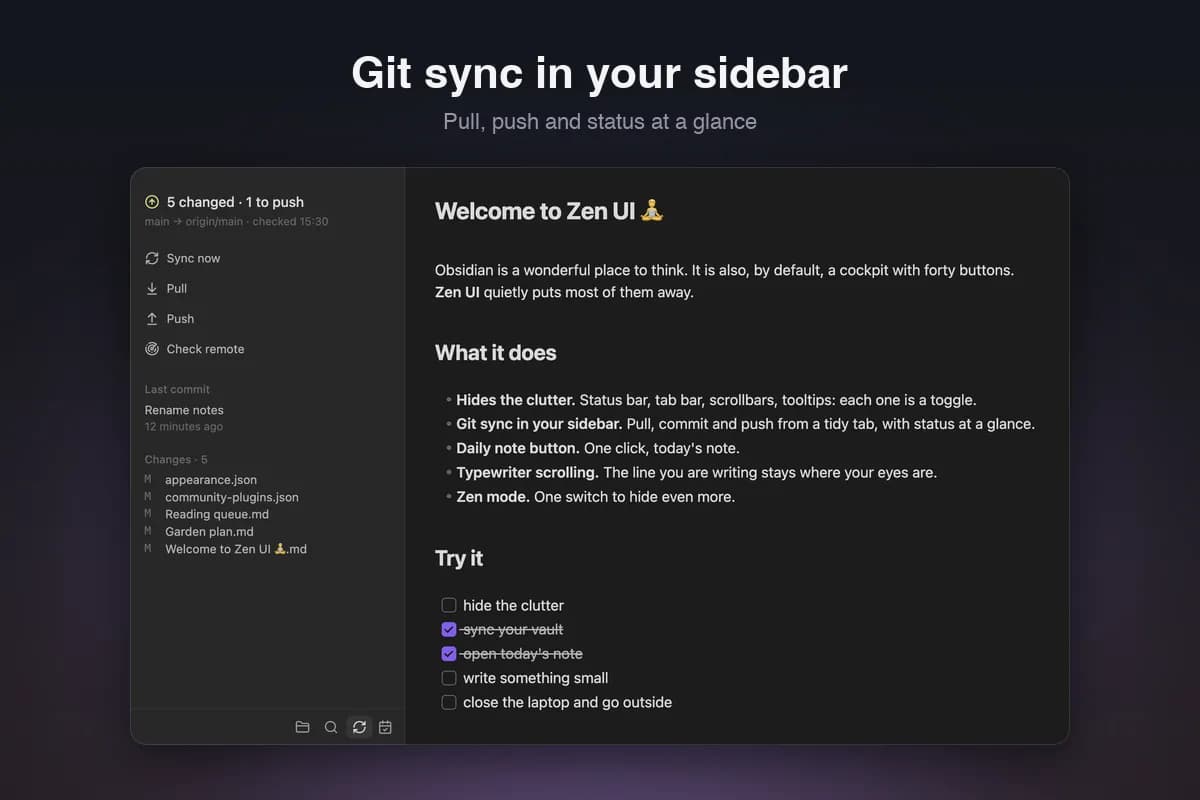Viewport: 1200px width, 800px height.
Task: Click the 'What it does' heading
Action: 496,353
